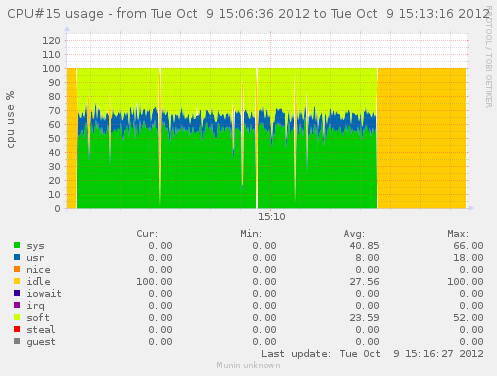Viewport: 497px width, 376px height.
Task: Click the Munin unknown footer text
Action: coord(248,365)
